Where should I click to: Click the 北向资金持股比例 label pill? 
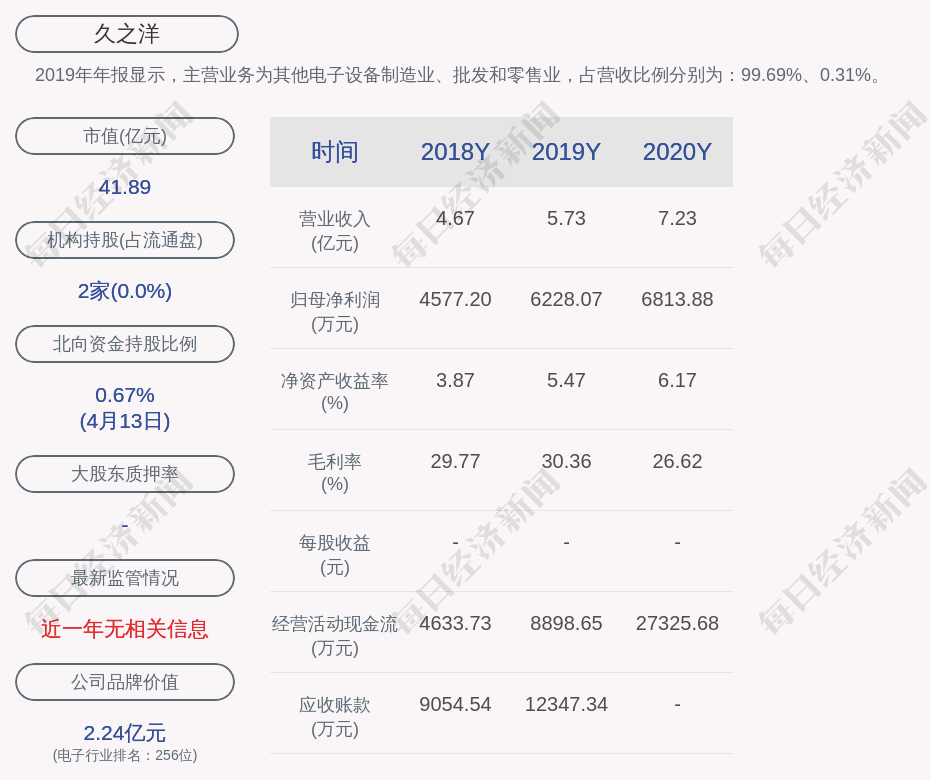click(125, 343)
